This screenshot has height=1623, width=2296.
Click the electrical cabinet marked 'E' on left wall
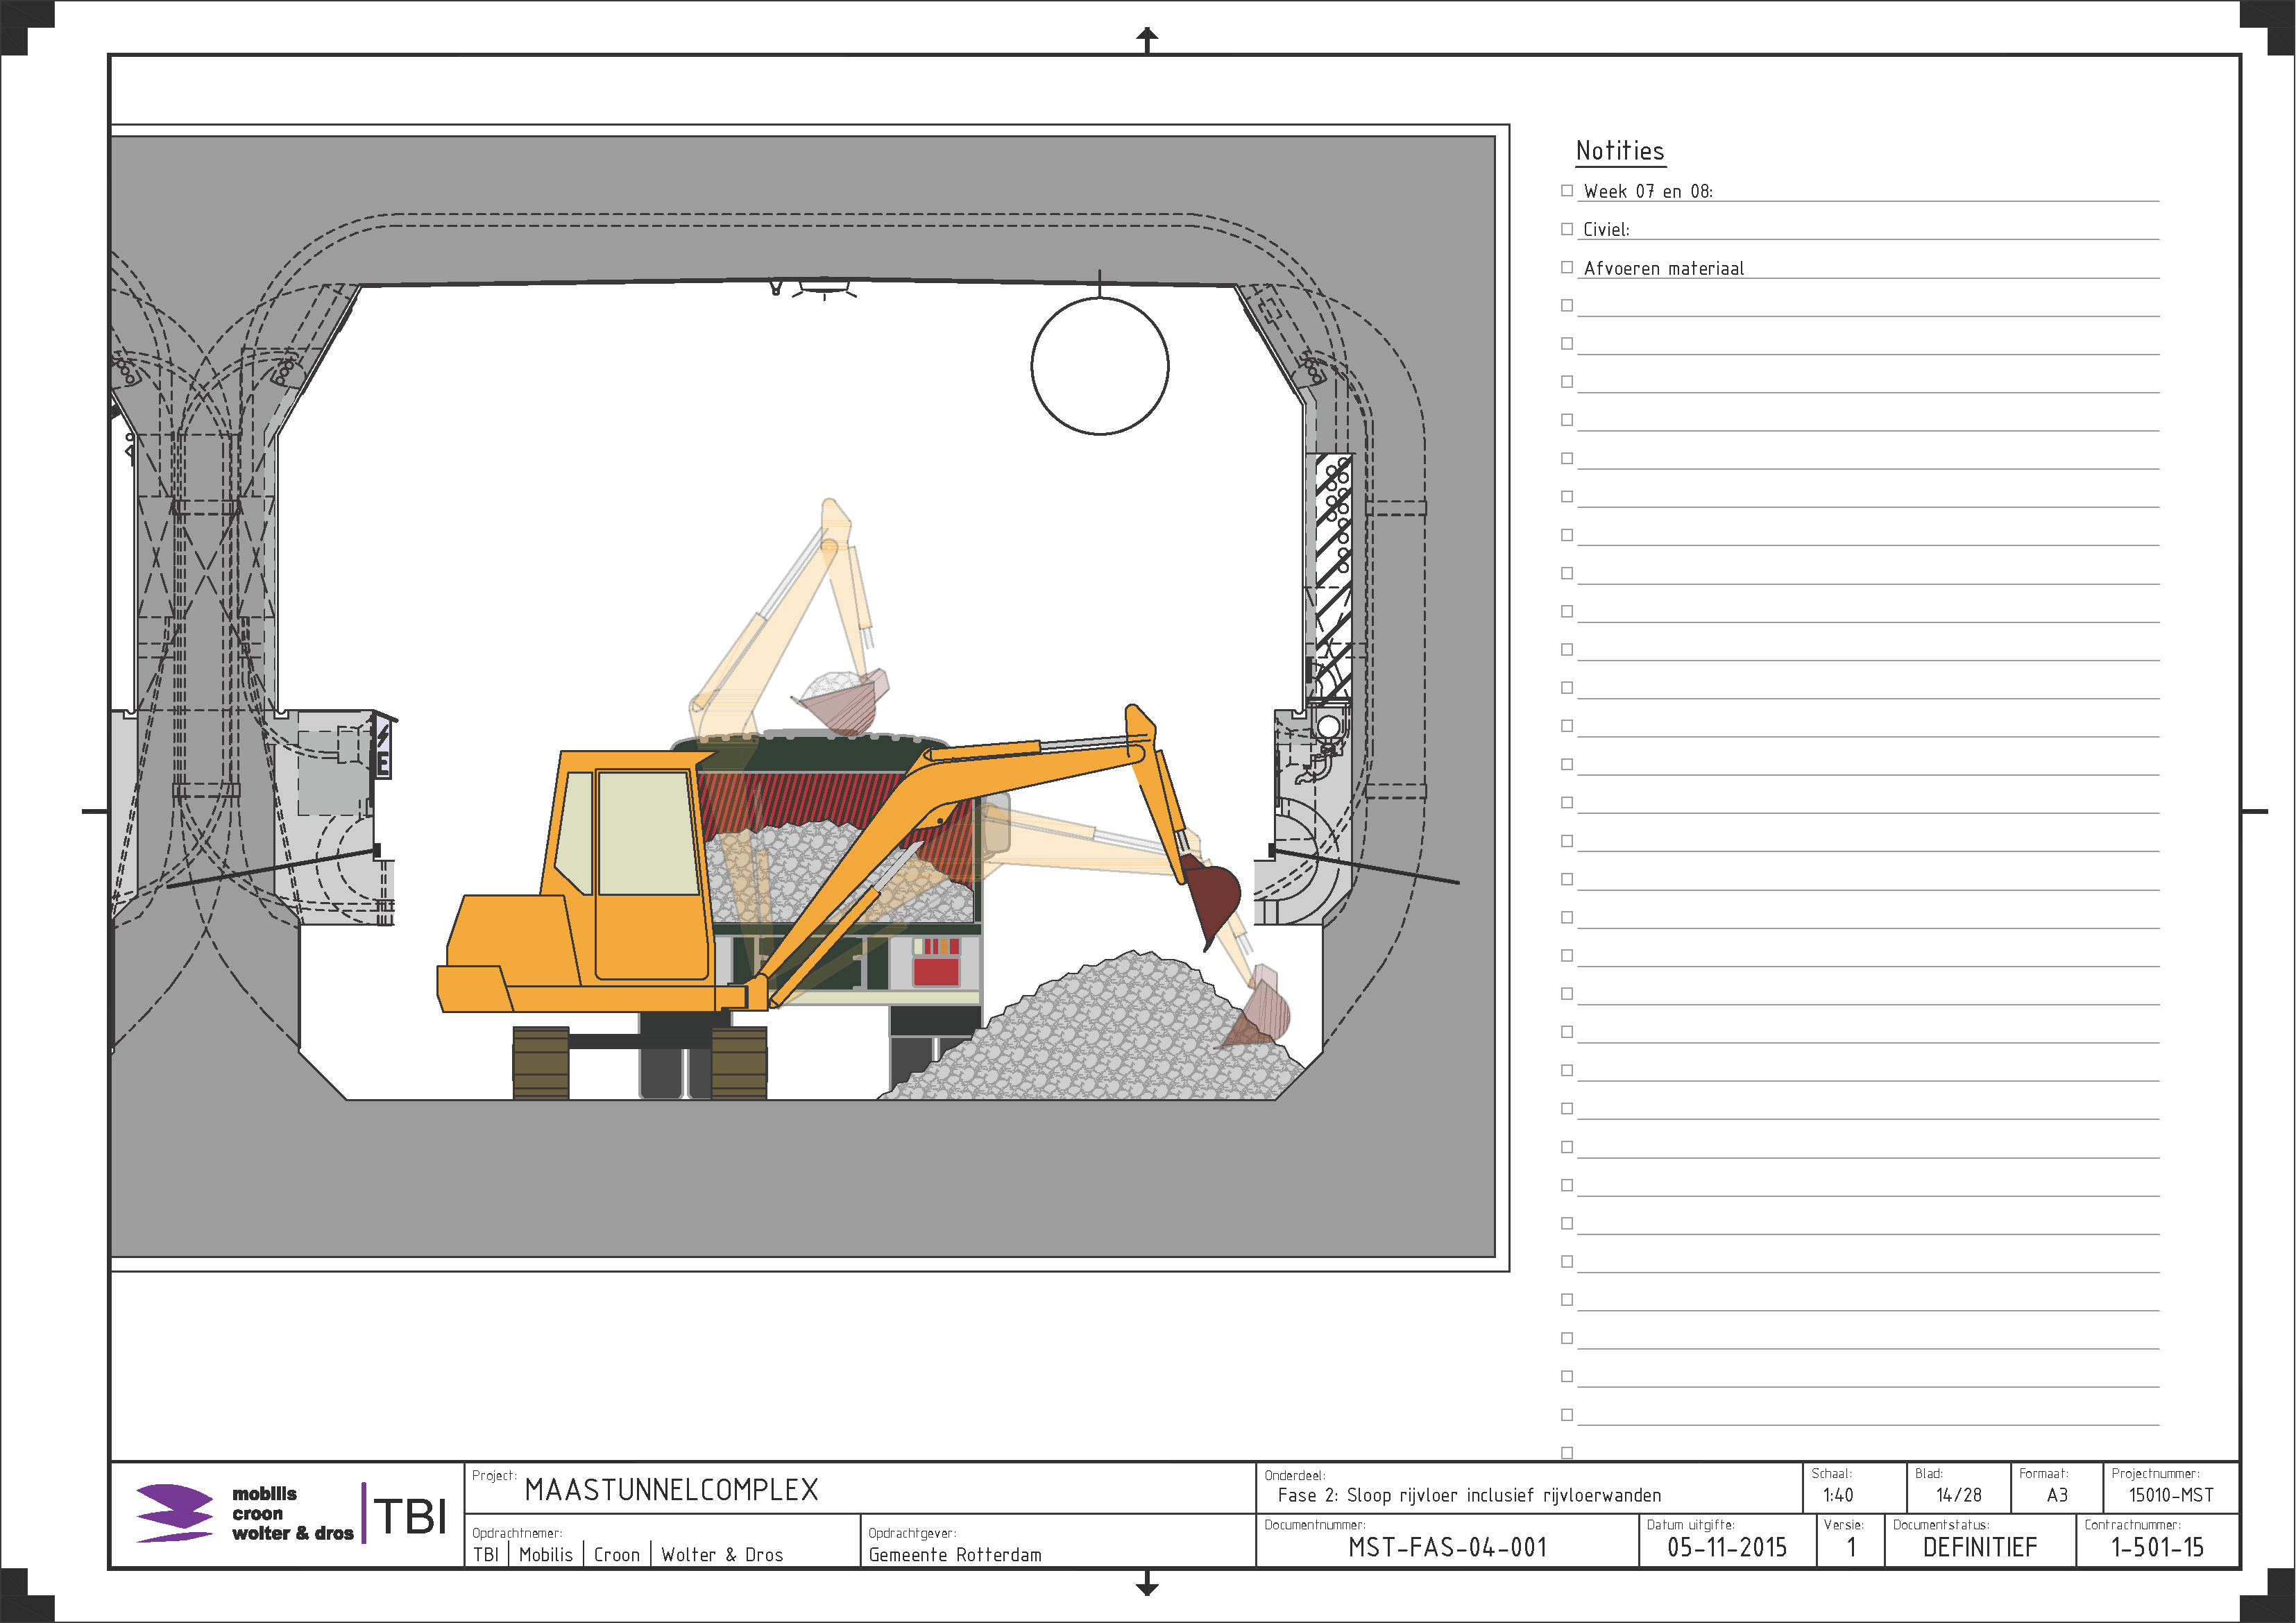click(x=382, y=745)
